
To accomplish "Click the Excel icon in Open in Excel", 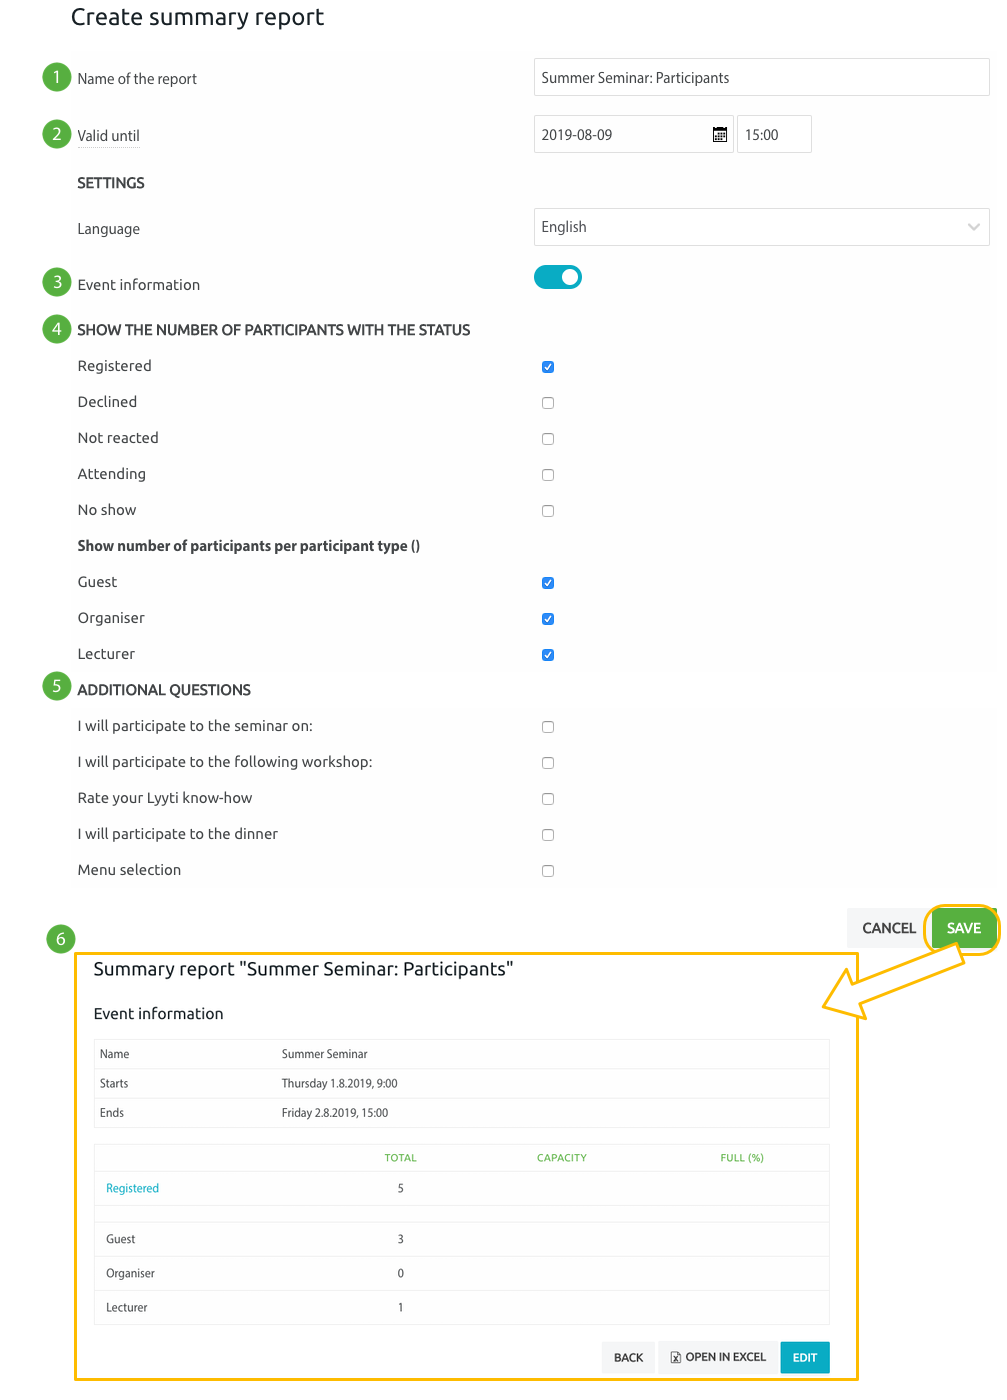I will click(676, 1357).
